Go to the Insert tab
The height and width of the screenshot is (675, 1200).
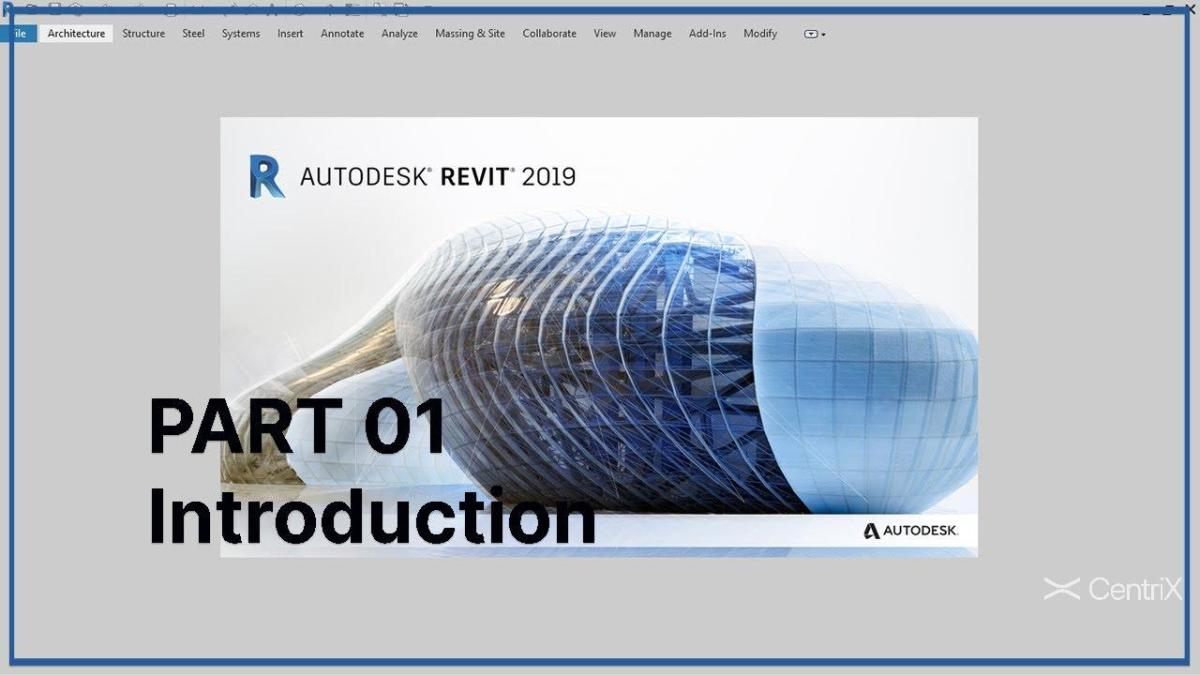tap(290, 34)
